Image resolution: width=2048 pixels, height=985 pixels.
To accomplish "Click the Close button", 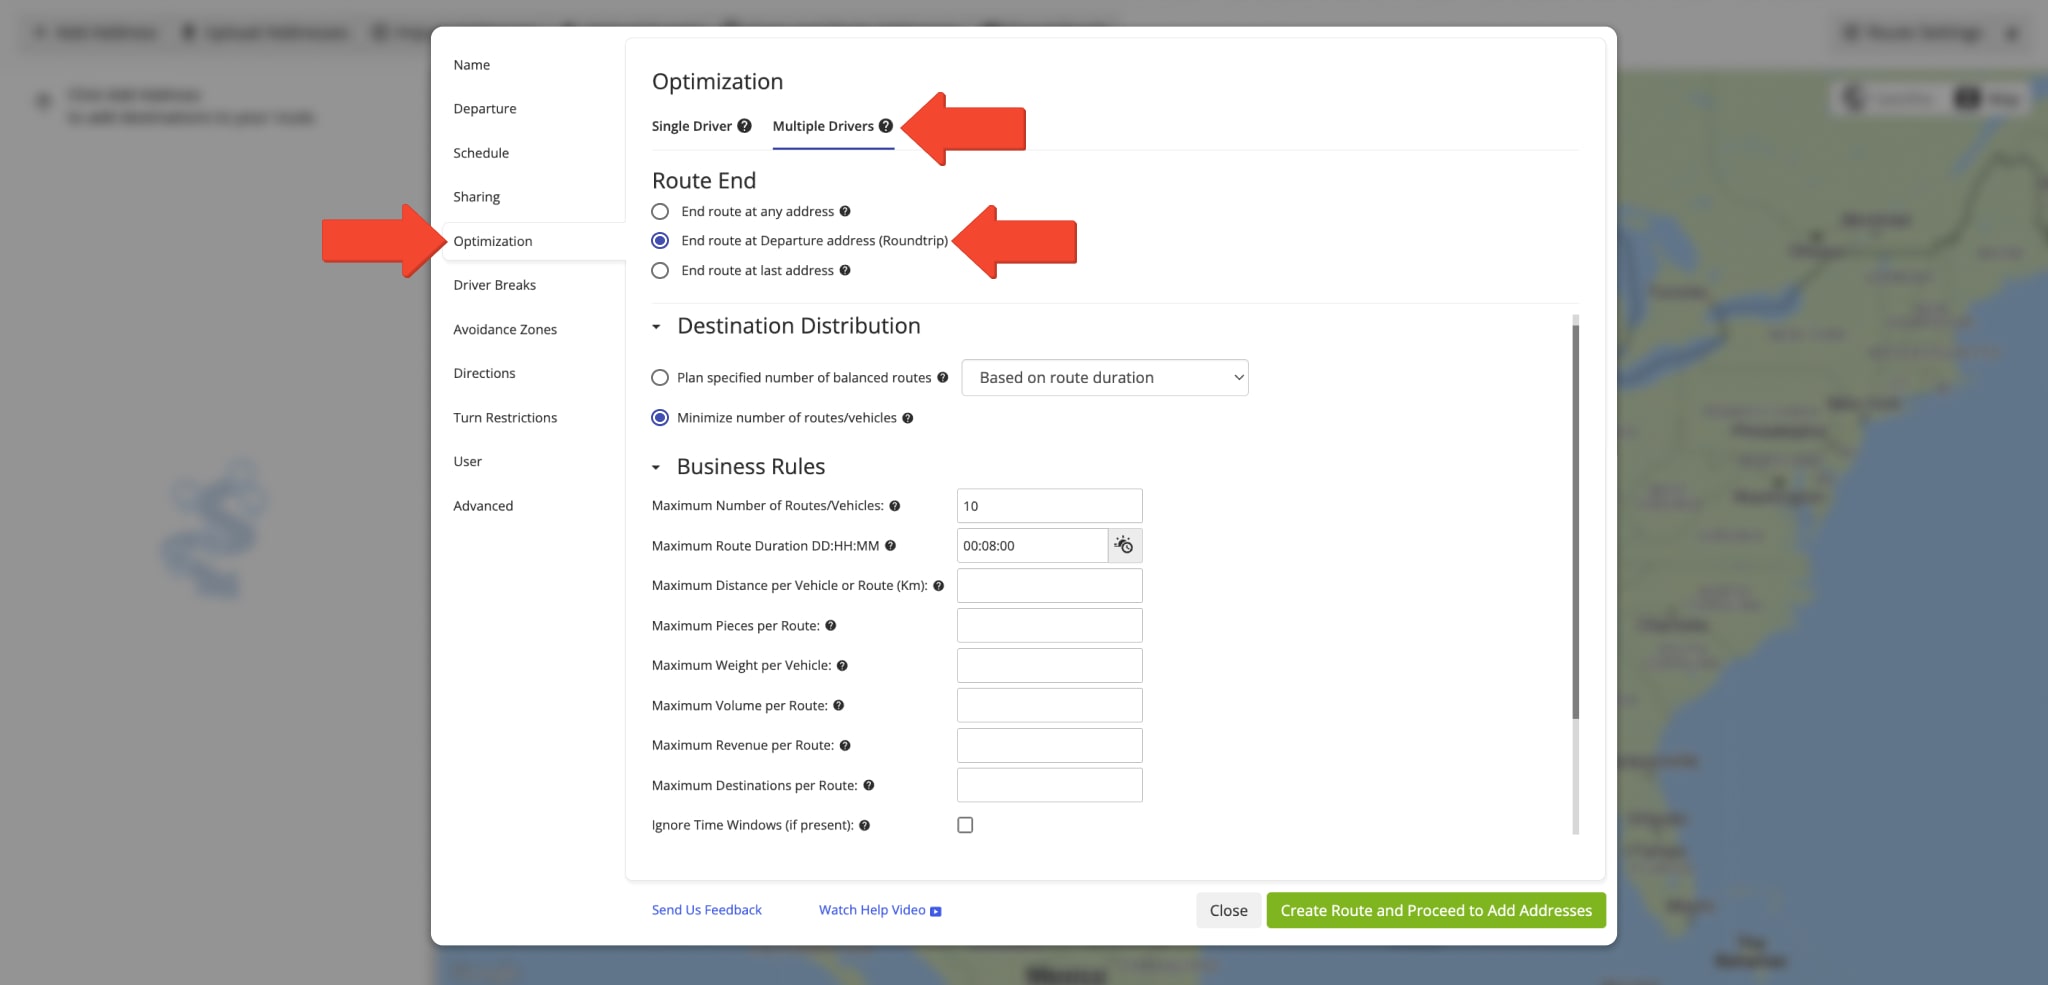I will [1229, 910].
